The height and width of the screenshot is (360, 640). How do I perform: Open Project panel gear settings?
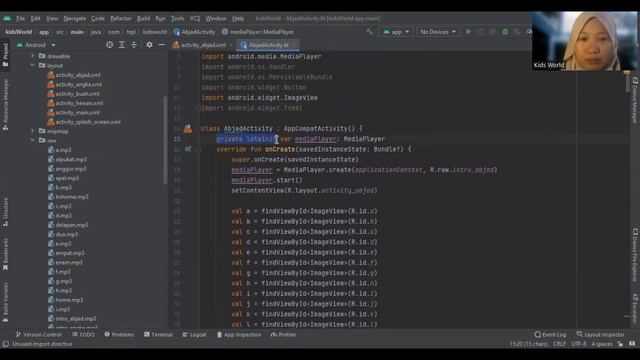[x=149, y=45]
